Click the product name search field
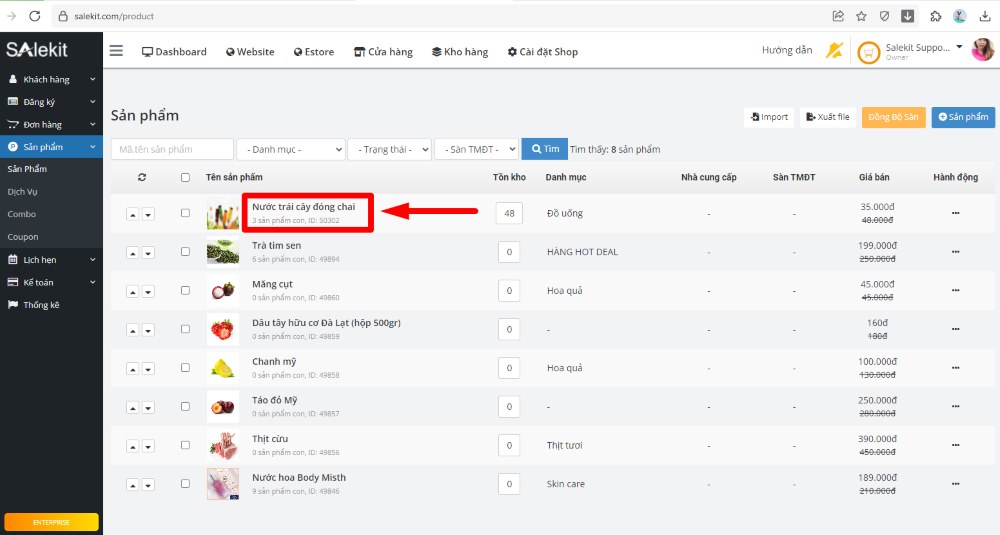This screenshot has height=535, width=1000. tap(171, 149)
